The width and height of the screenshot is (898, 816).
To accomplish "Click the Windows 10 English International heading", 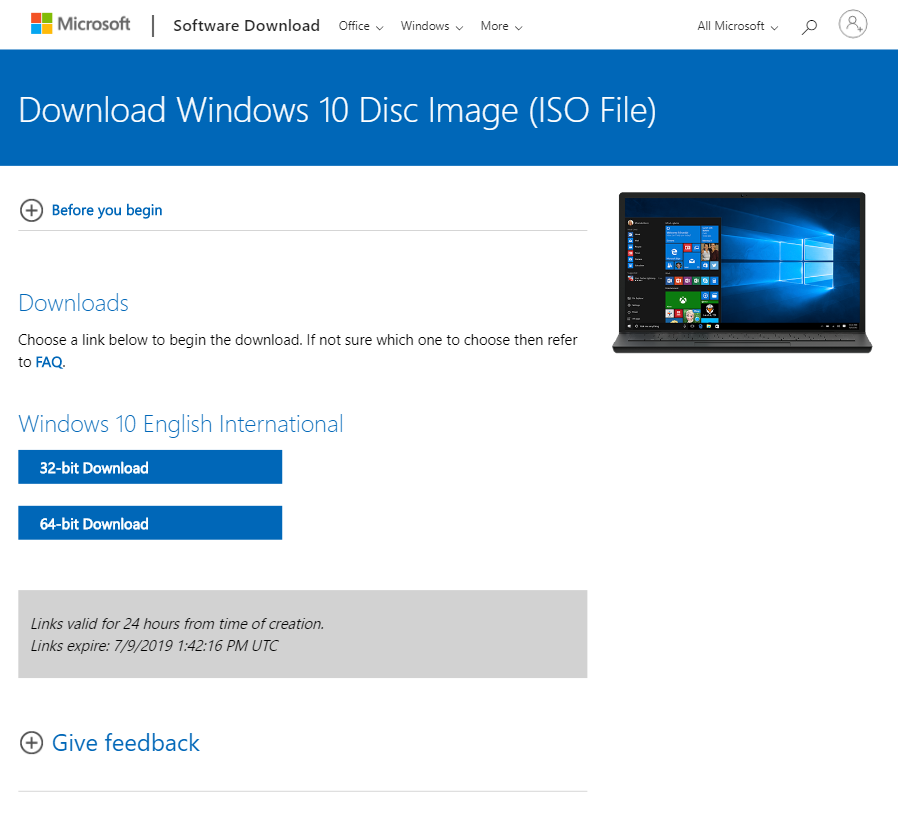I will pyautogui.click(x=181, y=424).
